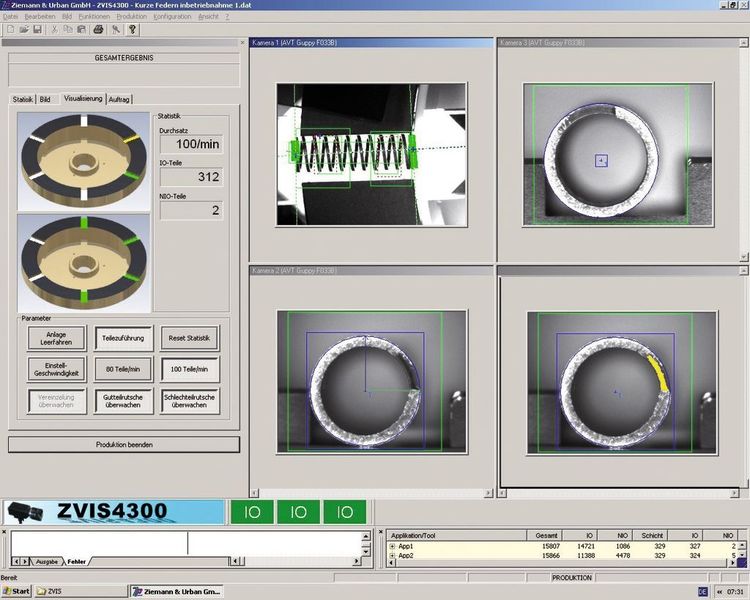Click the New file toolbar icon
The image size is (750, 600).
click(x=10, y=29)
